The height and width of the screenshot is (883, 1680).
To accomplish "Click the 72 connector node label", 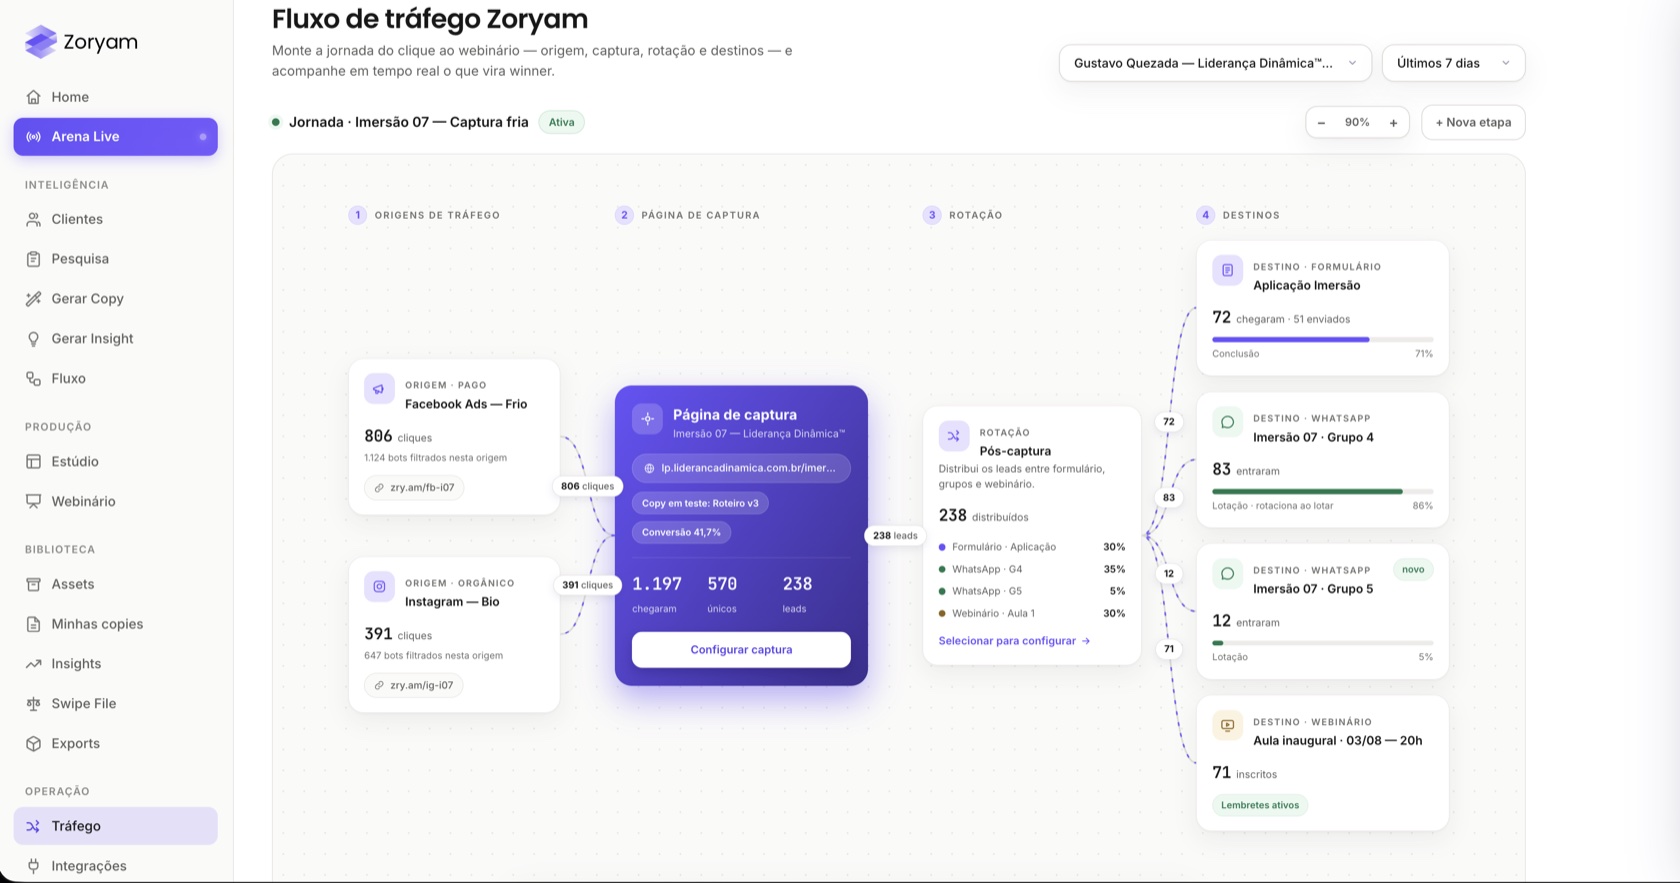I will tap(1169, 422).
